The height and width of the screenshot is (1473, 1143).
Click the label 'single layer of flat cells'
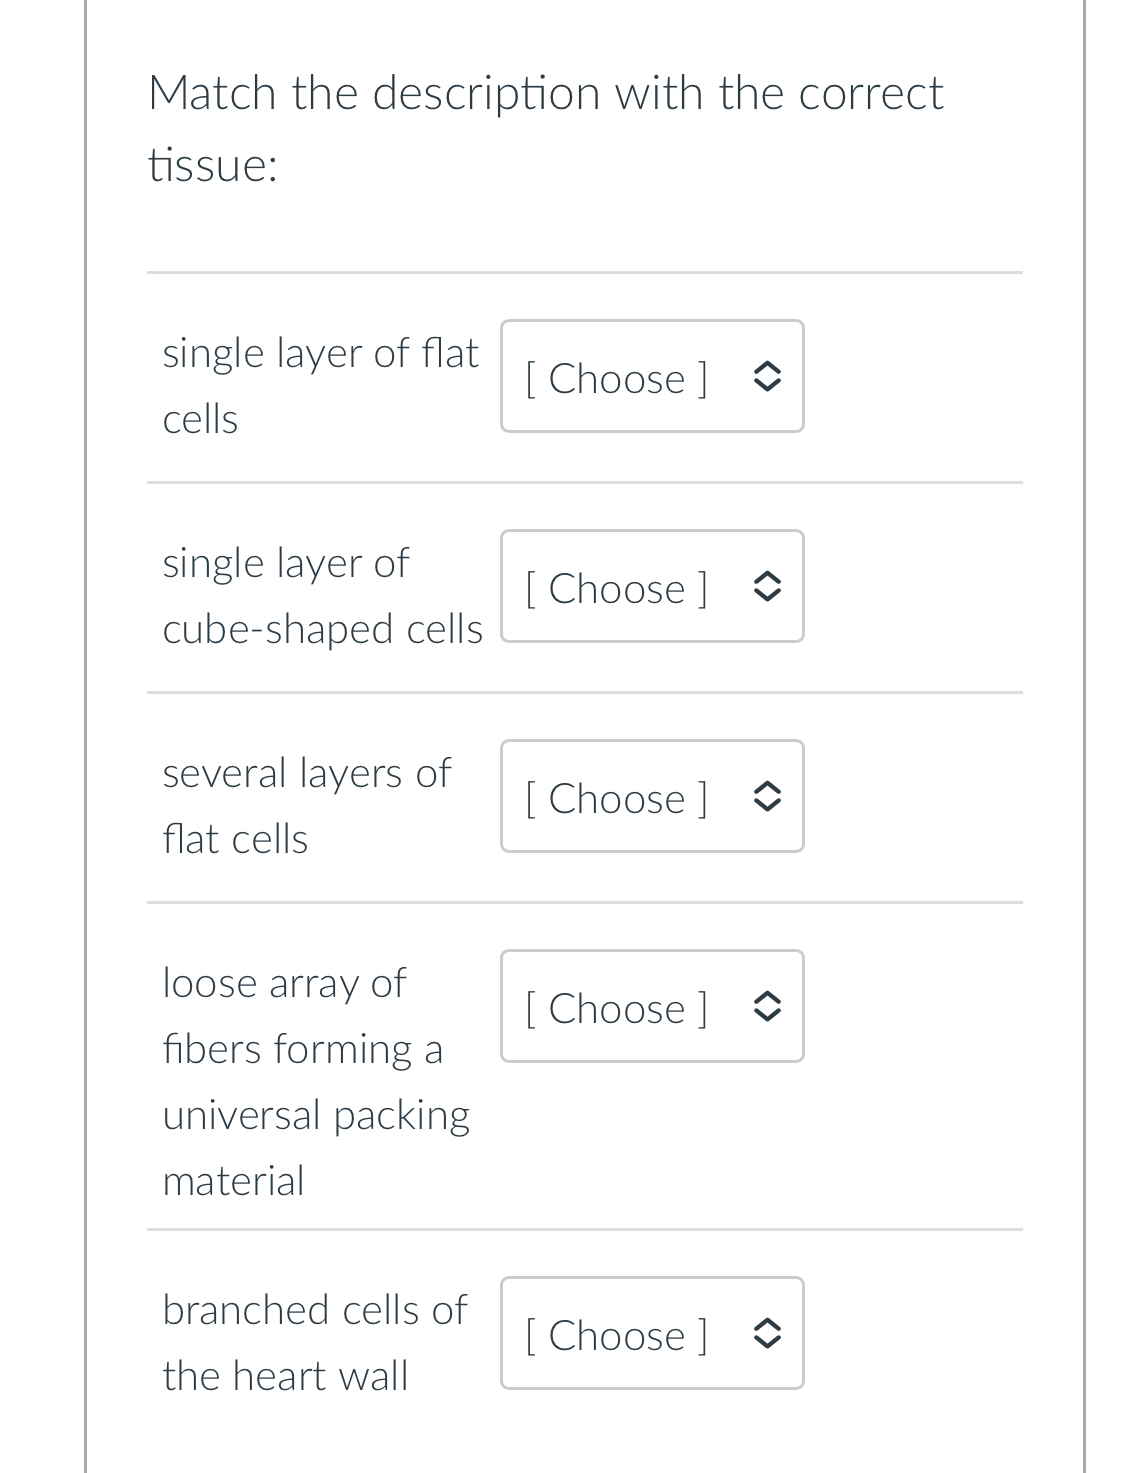(320, 385)
